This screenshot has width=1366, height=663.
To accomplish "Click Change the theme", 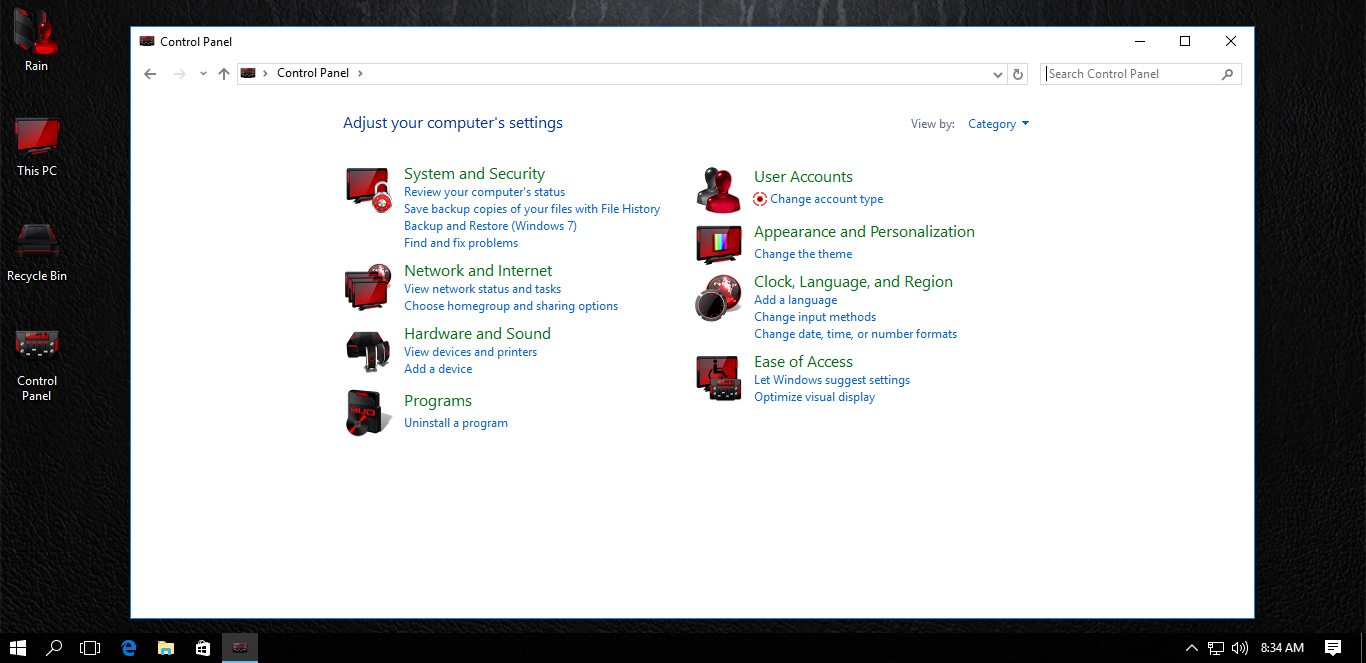I will 803,254.
